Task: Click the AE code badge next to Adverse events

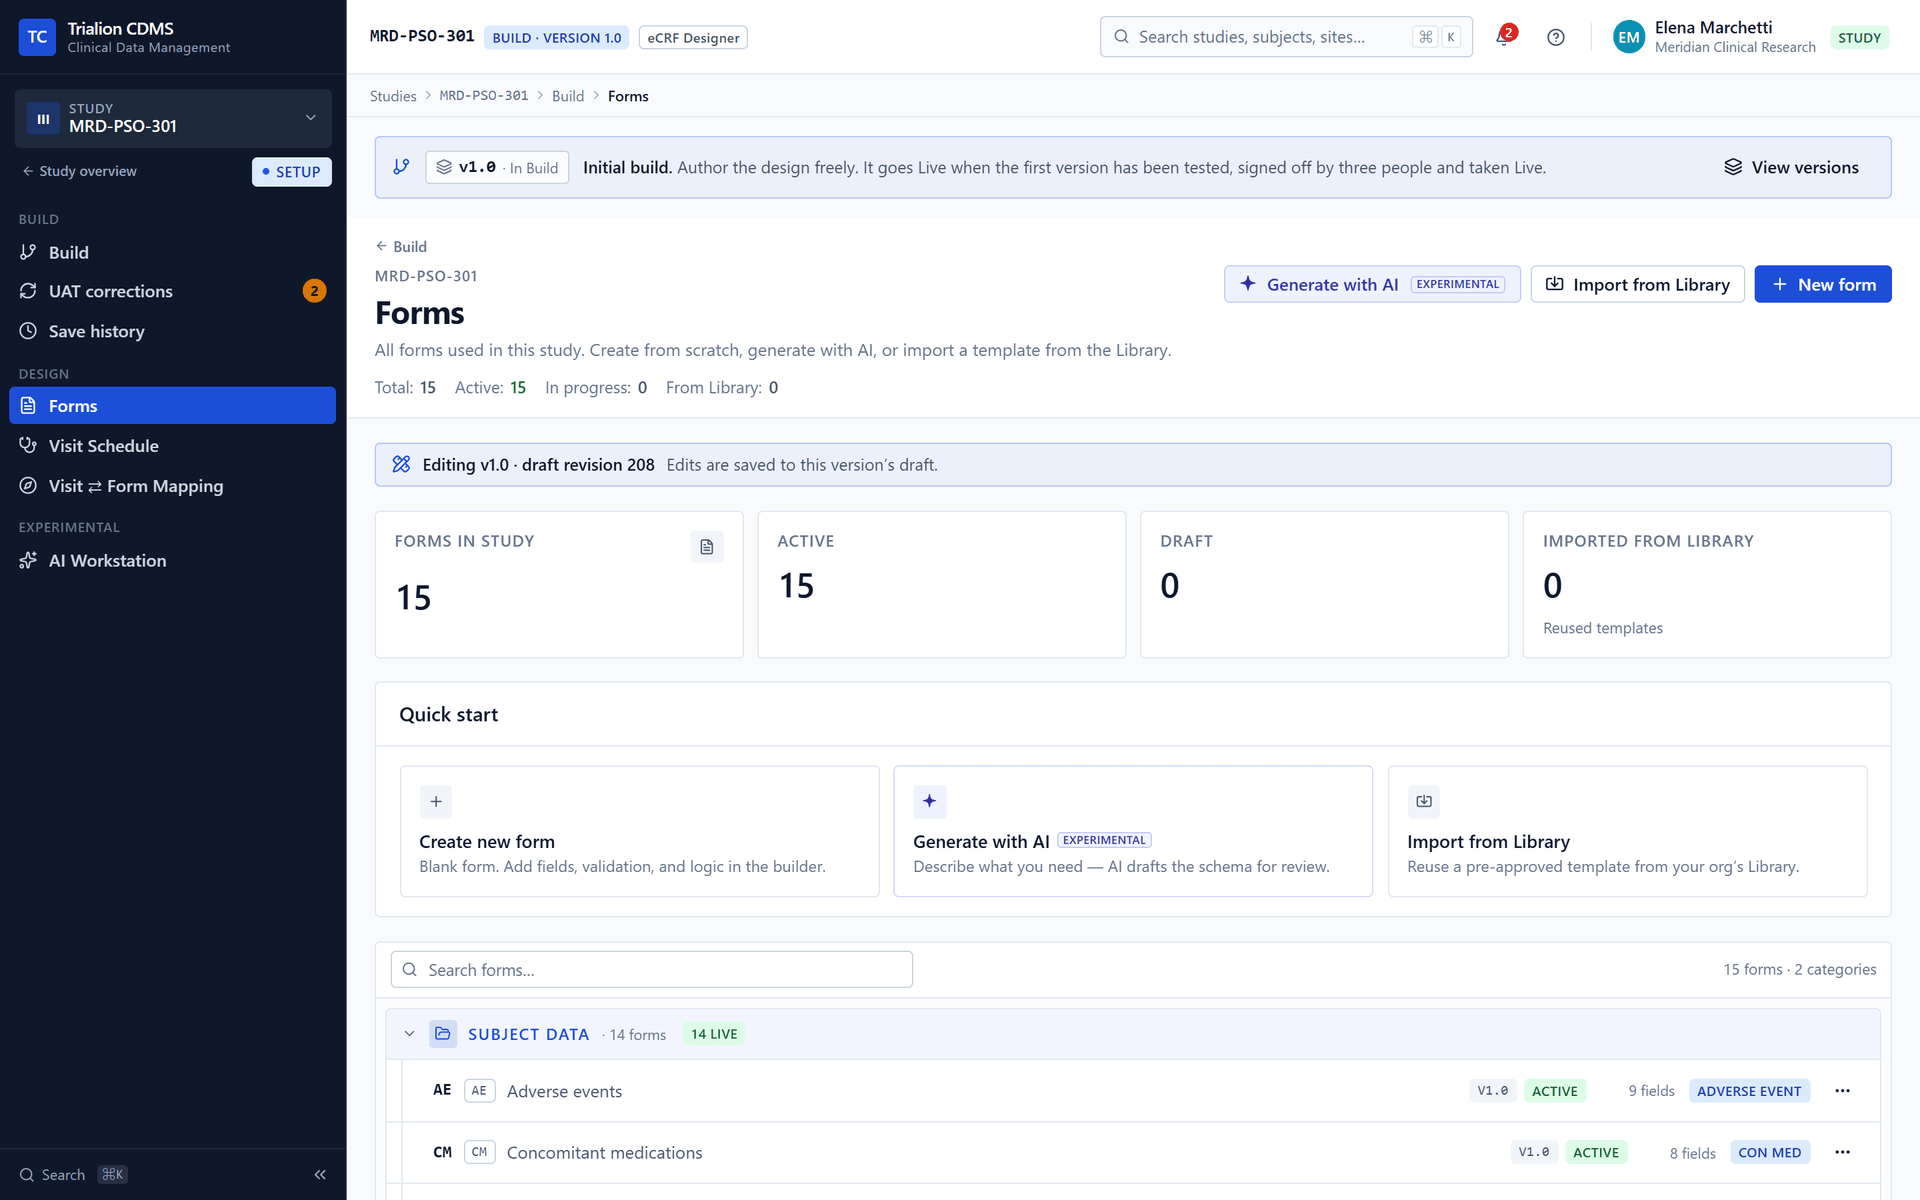Action: (x=479, y=1091)
